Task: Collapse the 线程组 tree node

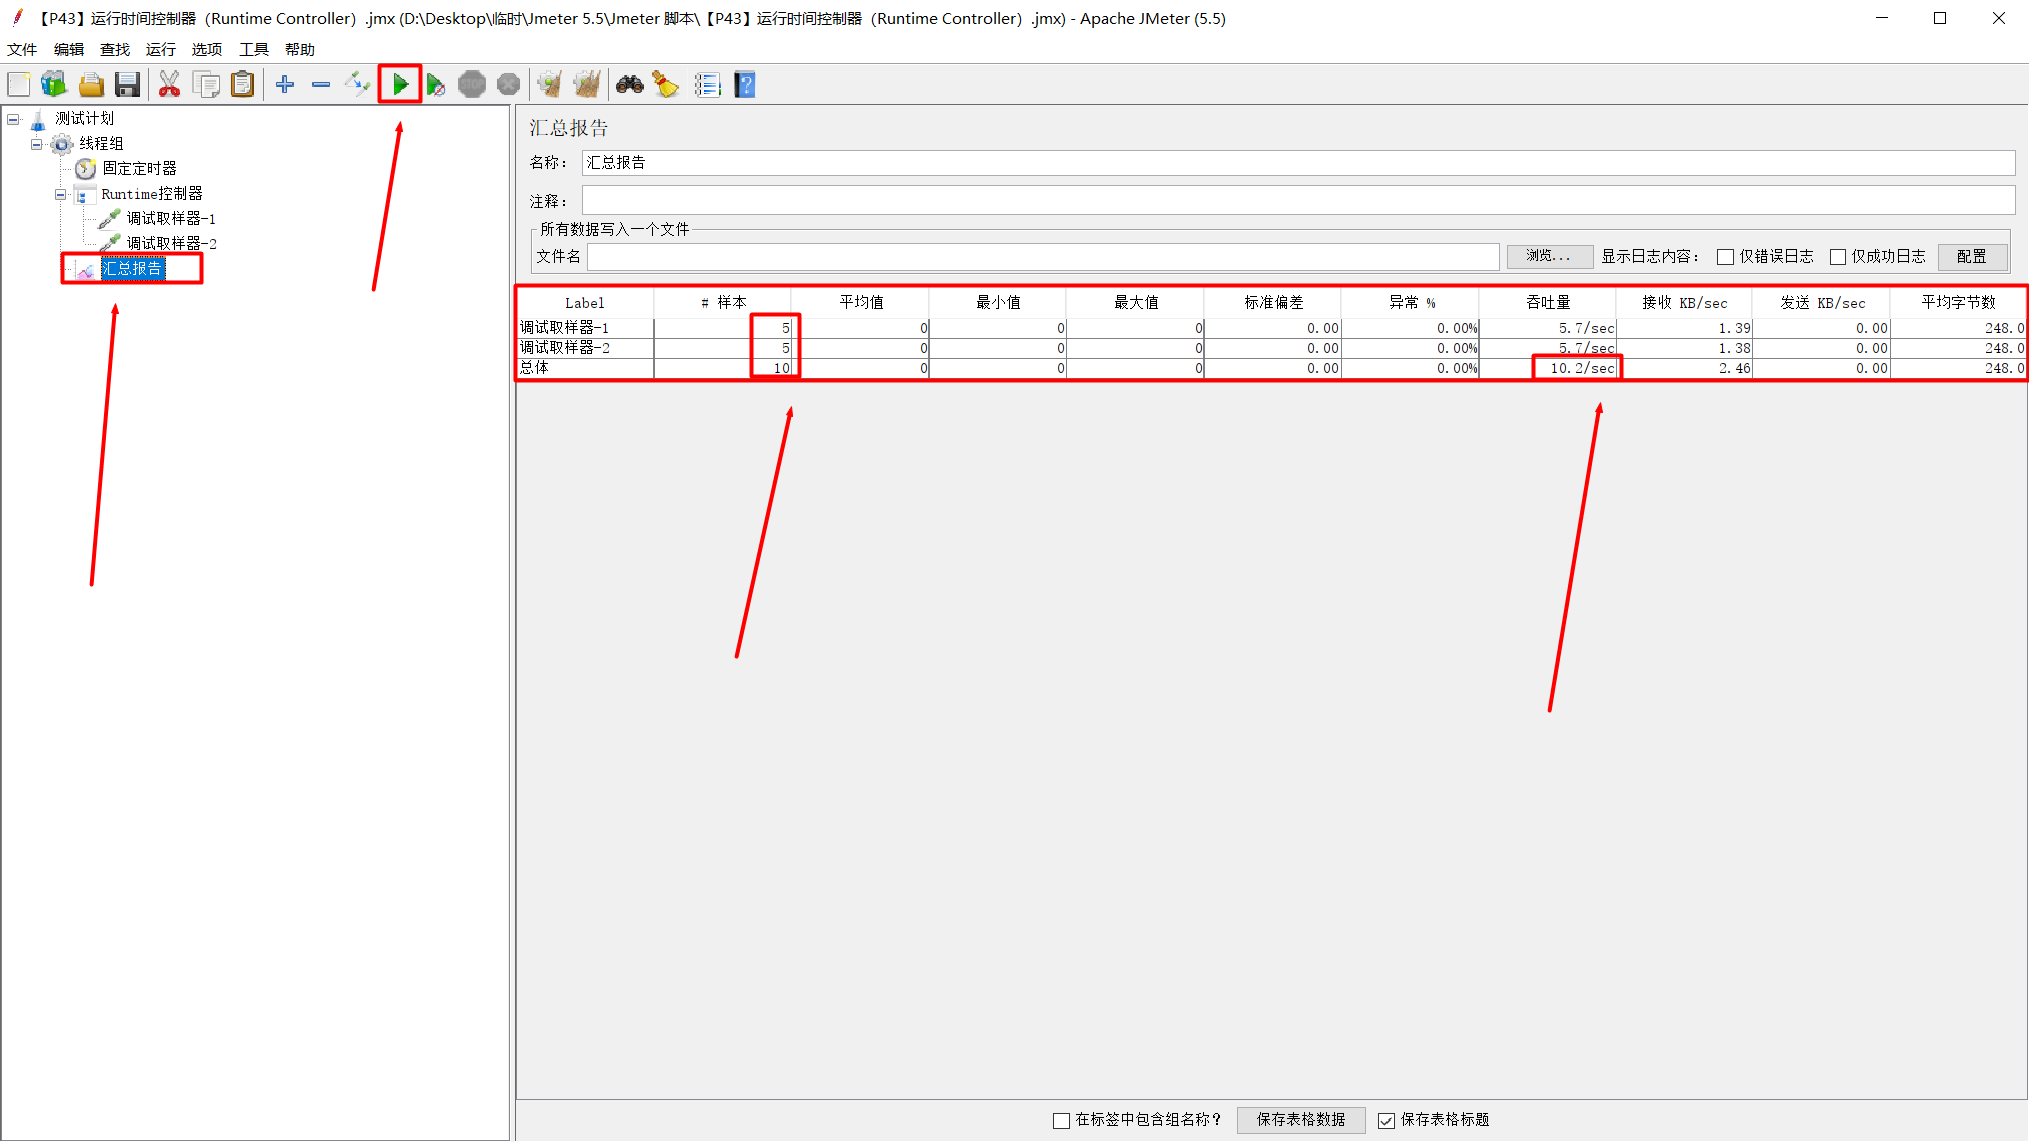Action: tap(37, 144)
